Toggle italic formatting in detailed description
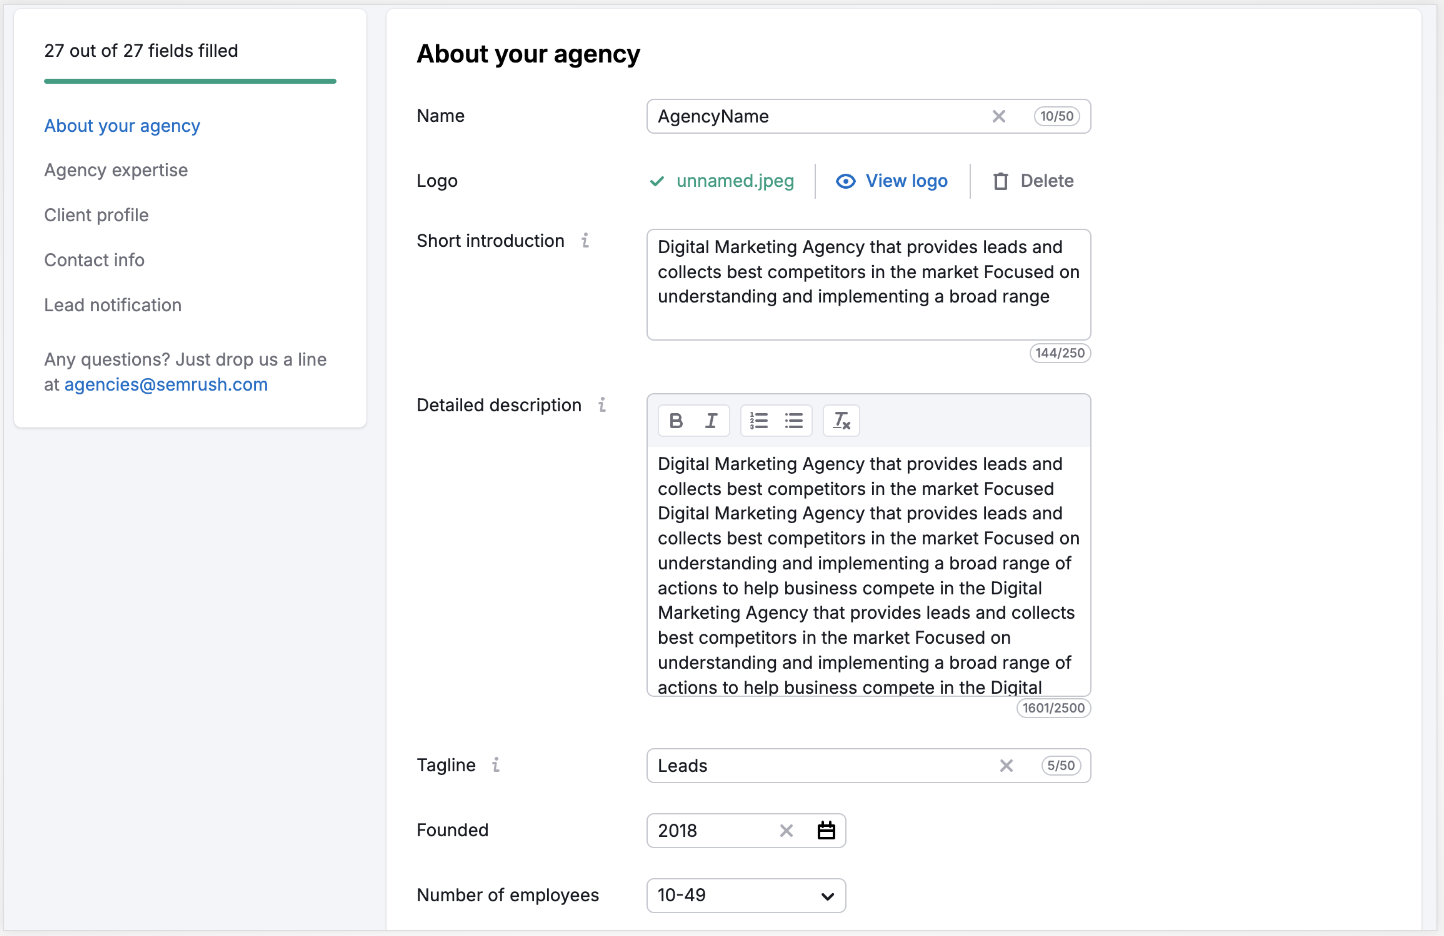1444x936 pixels. tap(711, 420)
